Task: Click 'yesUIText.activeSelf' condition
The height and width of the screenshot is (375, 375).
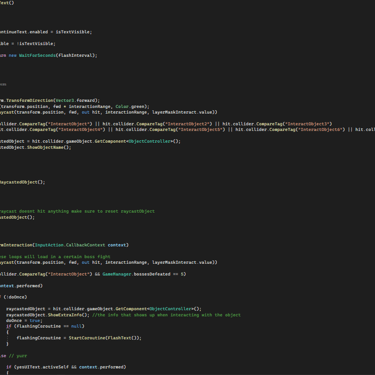Action: [x=42, y=367]
